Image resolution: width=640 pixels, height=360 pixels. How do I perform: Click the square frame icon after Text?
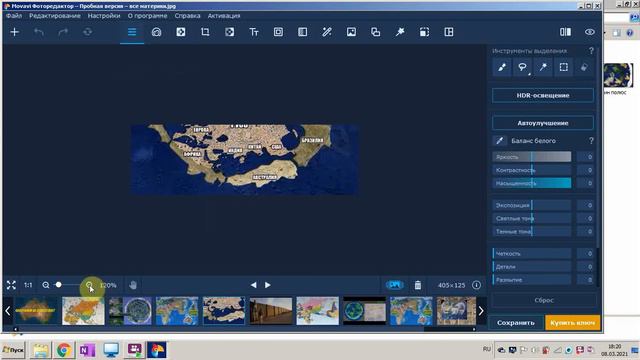coord(278,32)
